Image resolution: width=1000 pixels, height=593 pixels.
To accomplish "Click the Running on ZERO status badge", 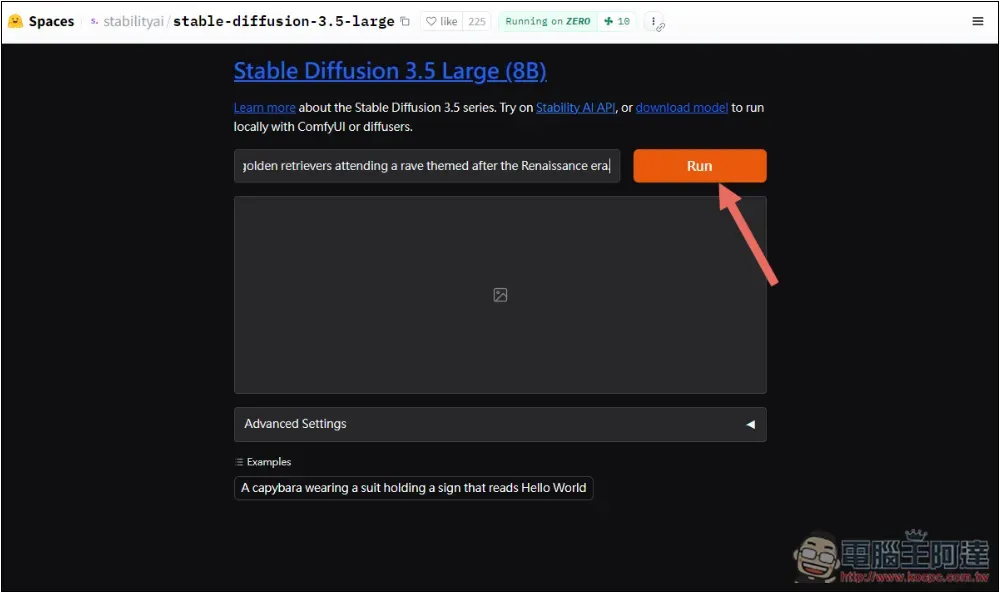I will pyautogui.click(x=548, y=21).
